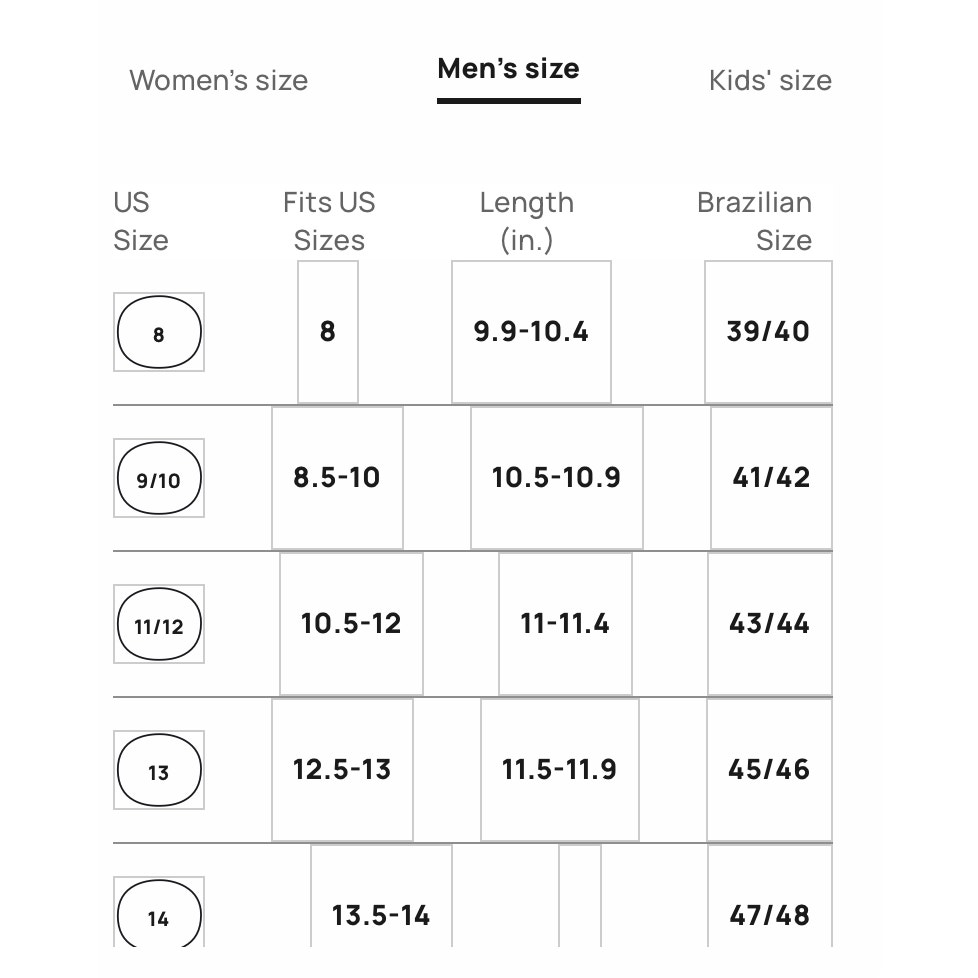Click the 10.5-10.9 length cell
978x978 pixels.
(557, 478)
